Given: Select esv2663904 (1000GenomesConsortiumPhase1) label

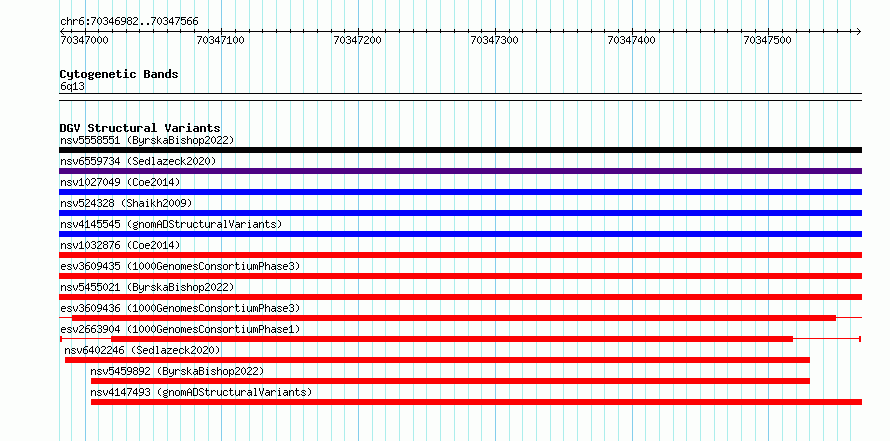Looking at the screenshot, I should click(x=180, y=329).
